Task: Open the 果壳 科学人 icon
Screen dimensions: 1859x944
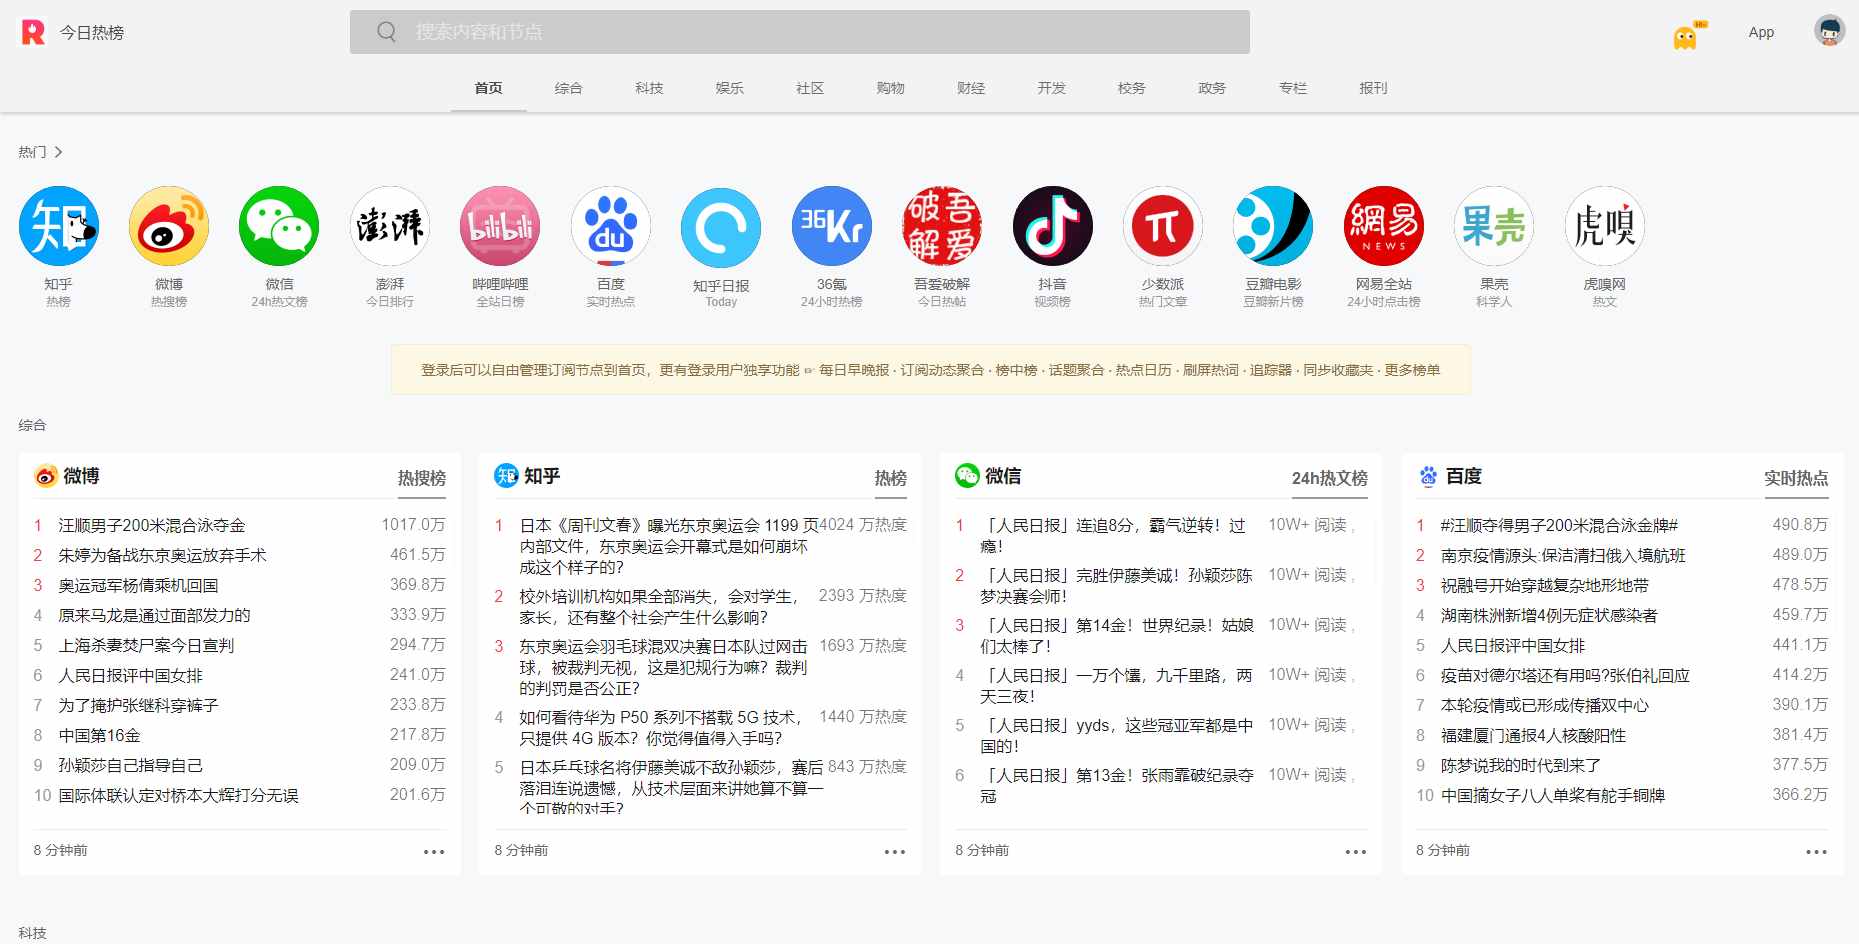Action: (1494, 226)
